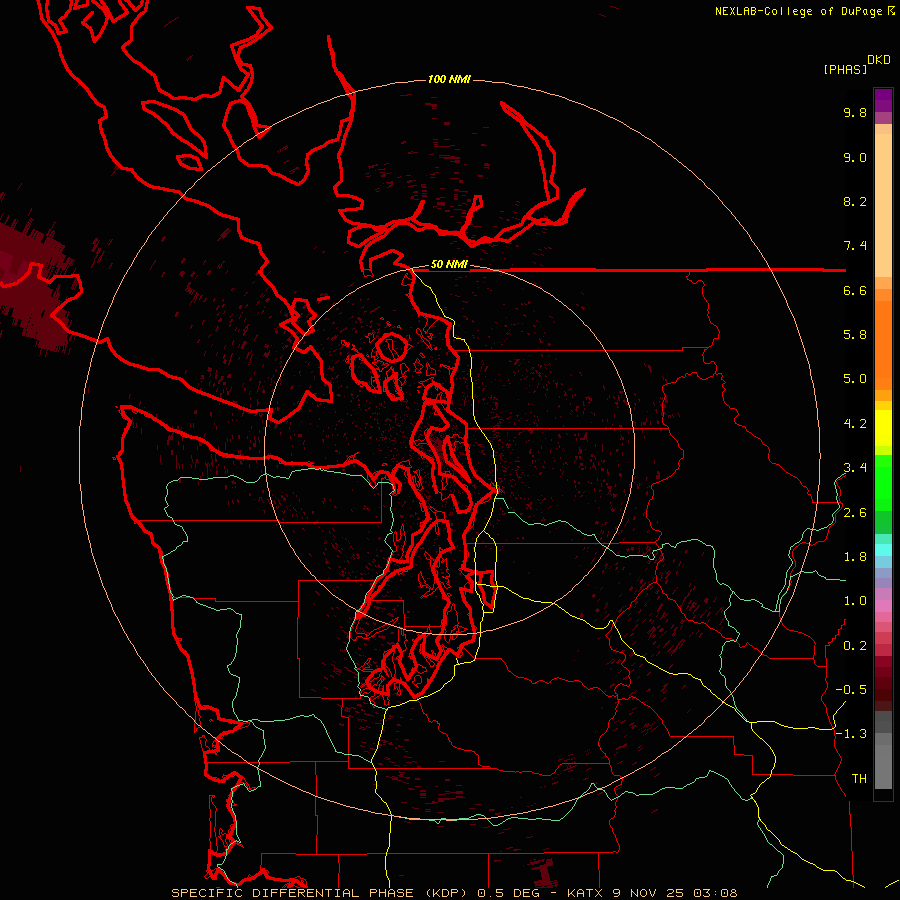The width and height of the screenshot is (900, 900).
Task: Click the 5.0 scale value
Action: coord(855,379)
